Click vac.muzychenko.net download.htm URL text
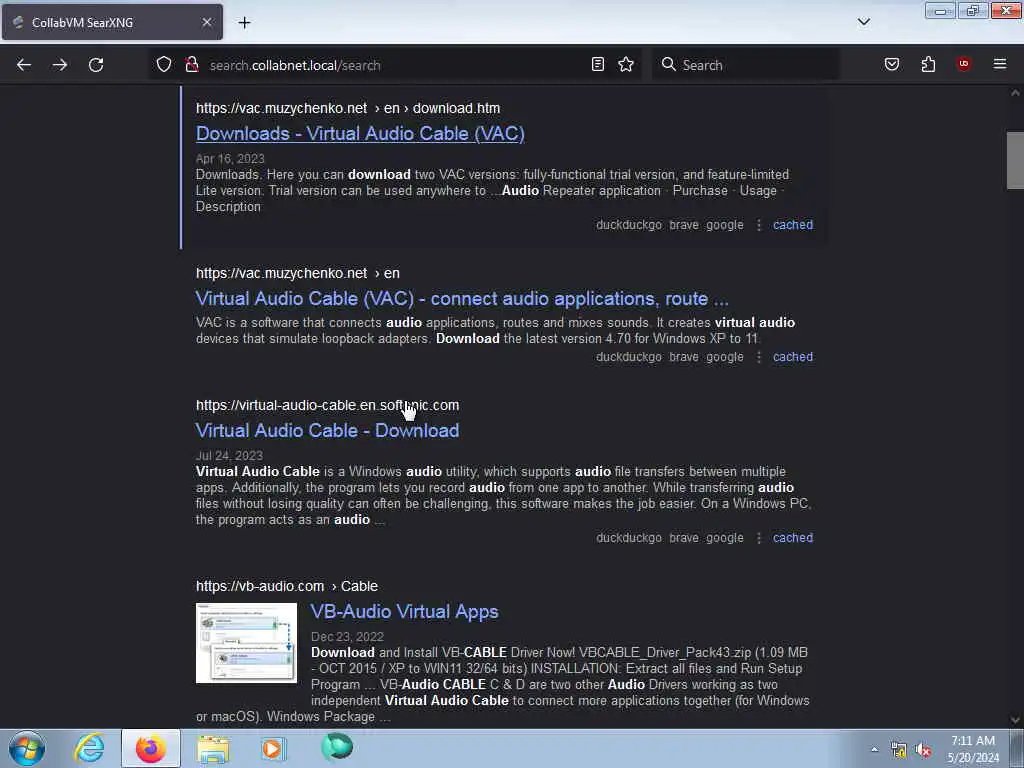The image size is (1024, 768). pyautogui.click(x=348, y=108)
